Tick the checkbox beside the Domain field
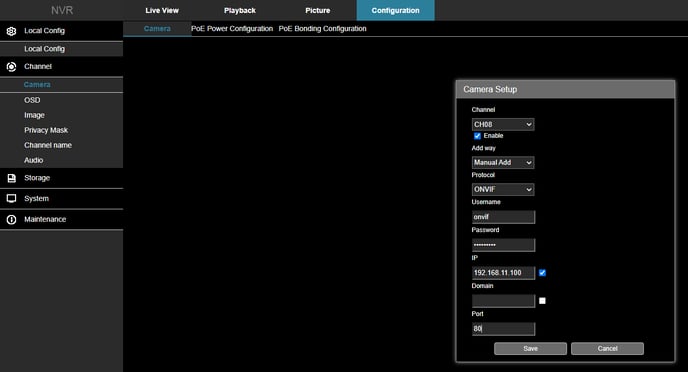 (542, 301)
